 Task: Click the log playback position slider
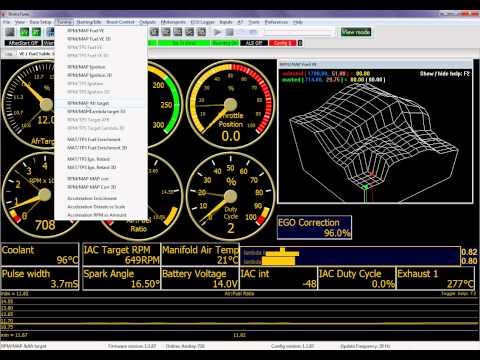point(299,32)
